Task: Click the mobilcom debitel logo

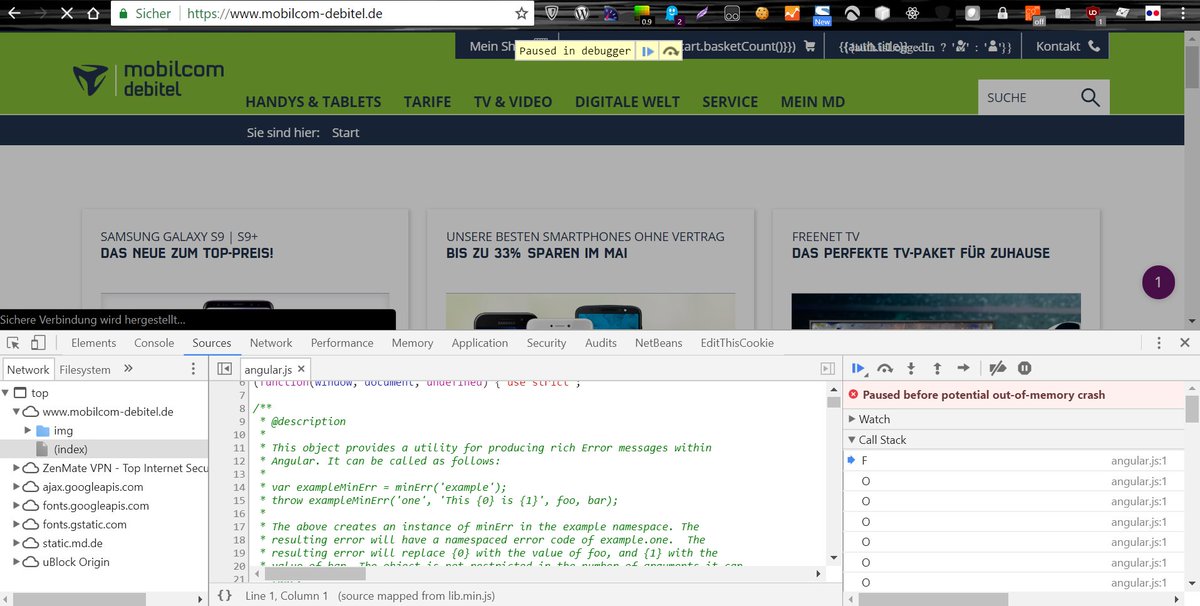Action: point(148,79)
